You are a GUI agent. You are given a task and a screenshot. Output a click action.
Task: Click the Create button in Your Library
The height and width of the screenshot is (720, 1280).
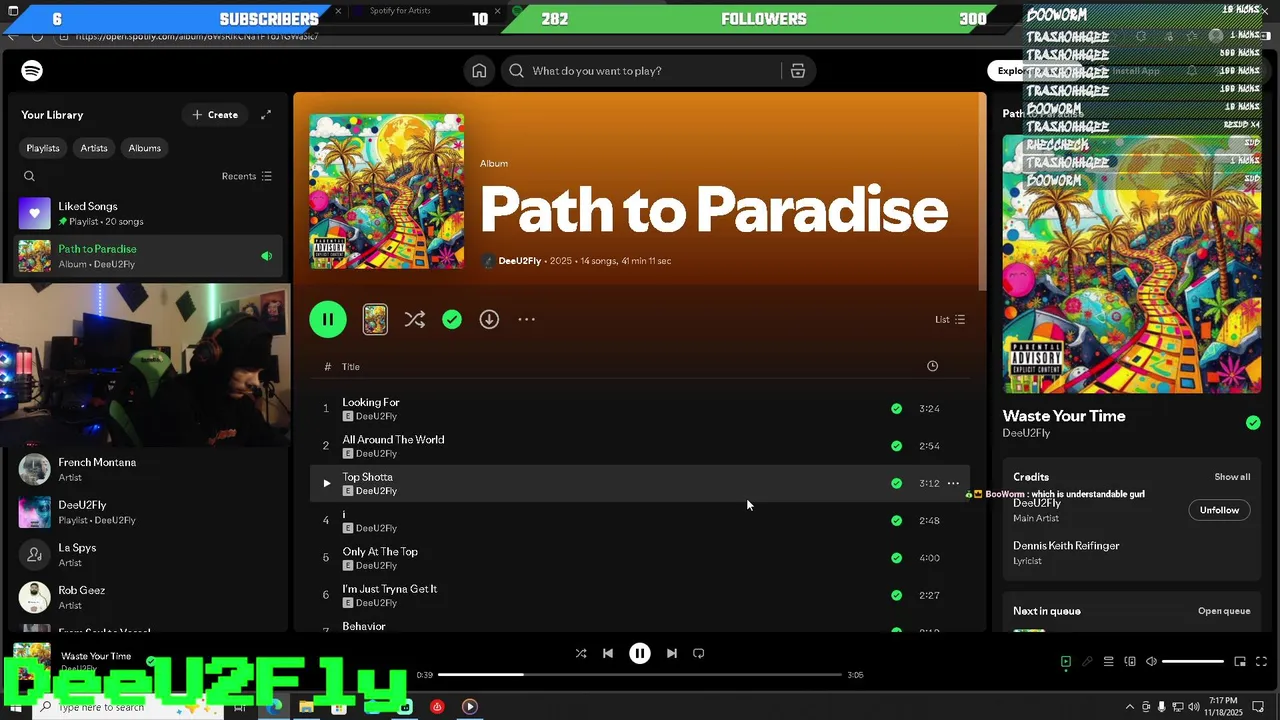pos(215,115)
